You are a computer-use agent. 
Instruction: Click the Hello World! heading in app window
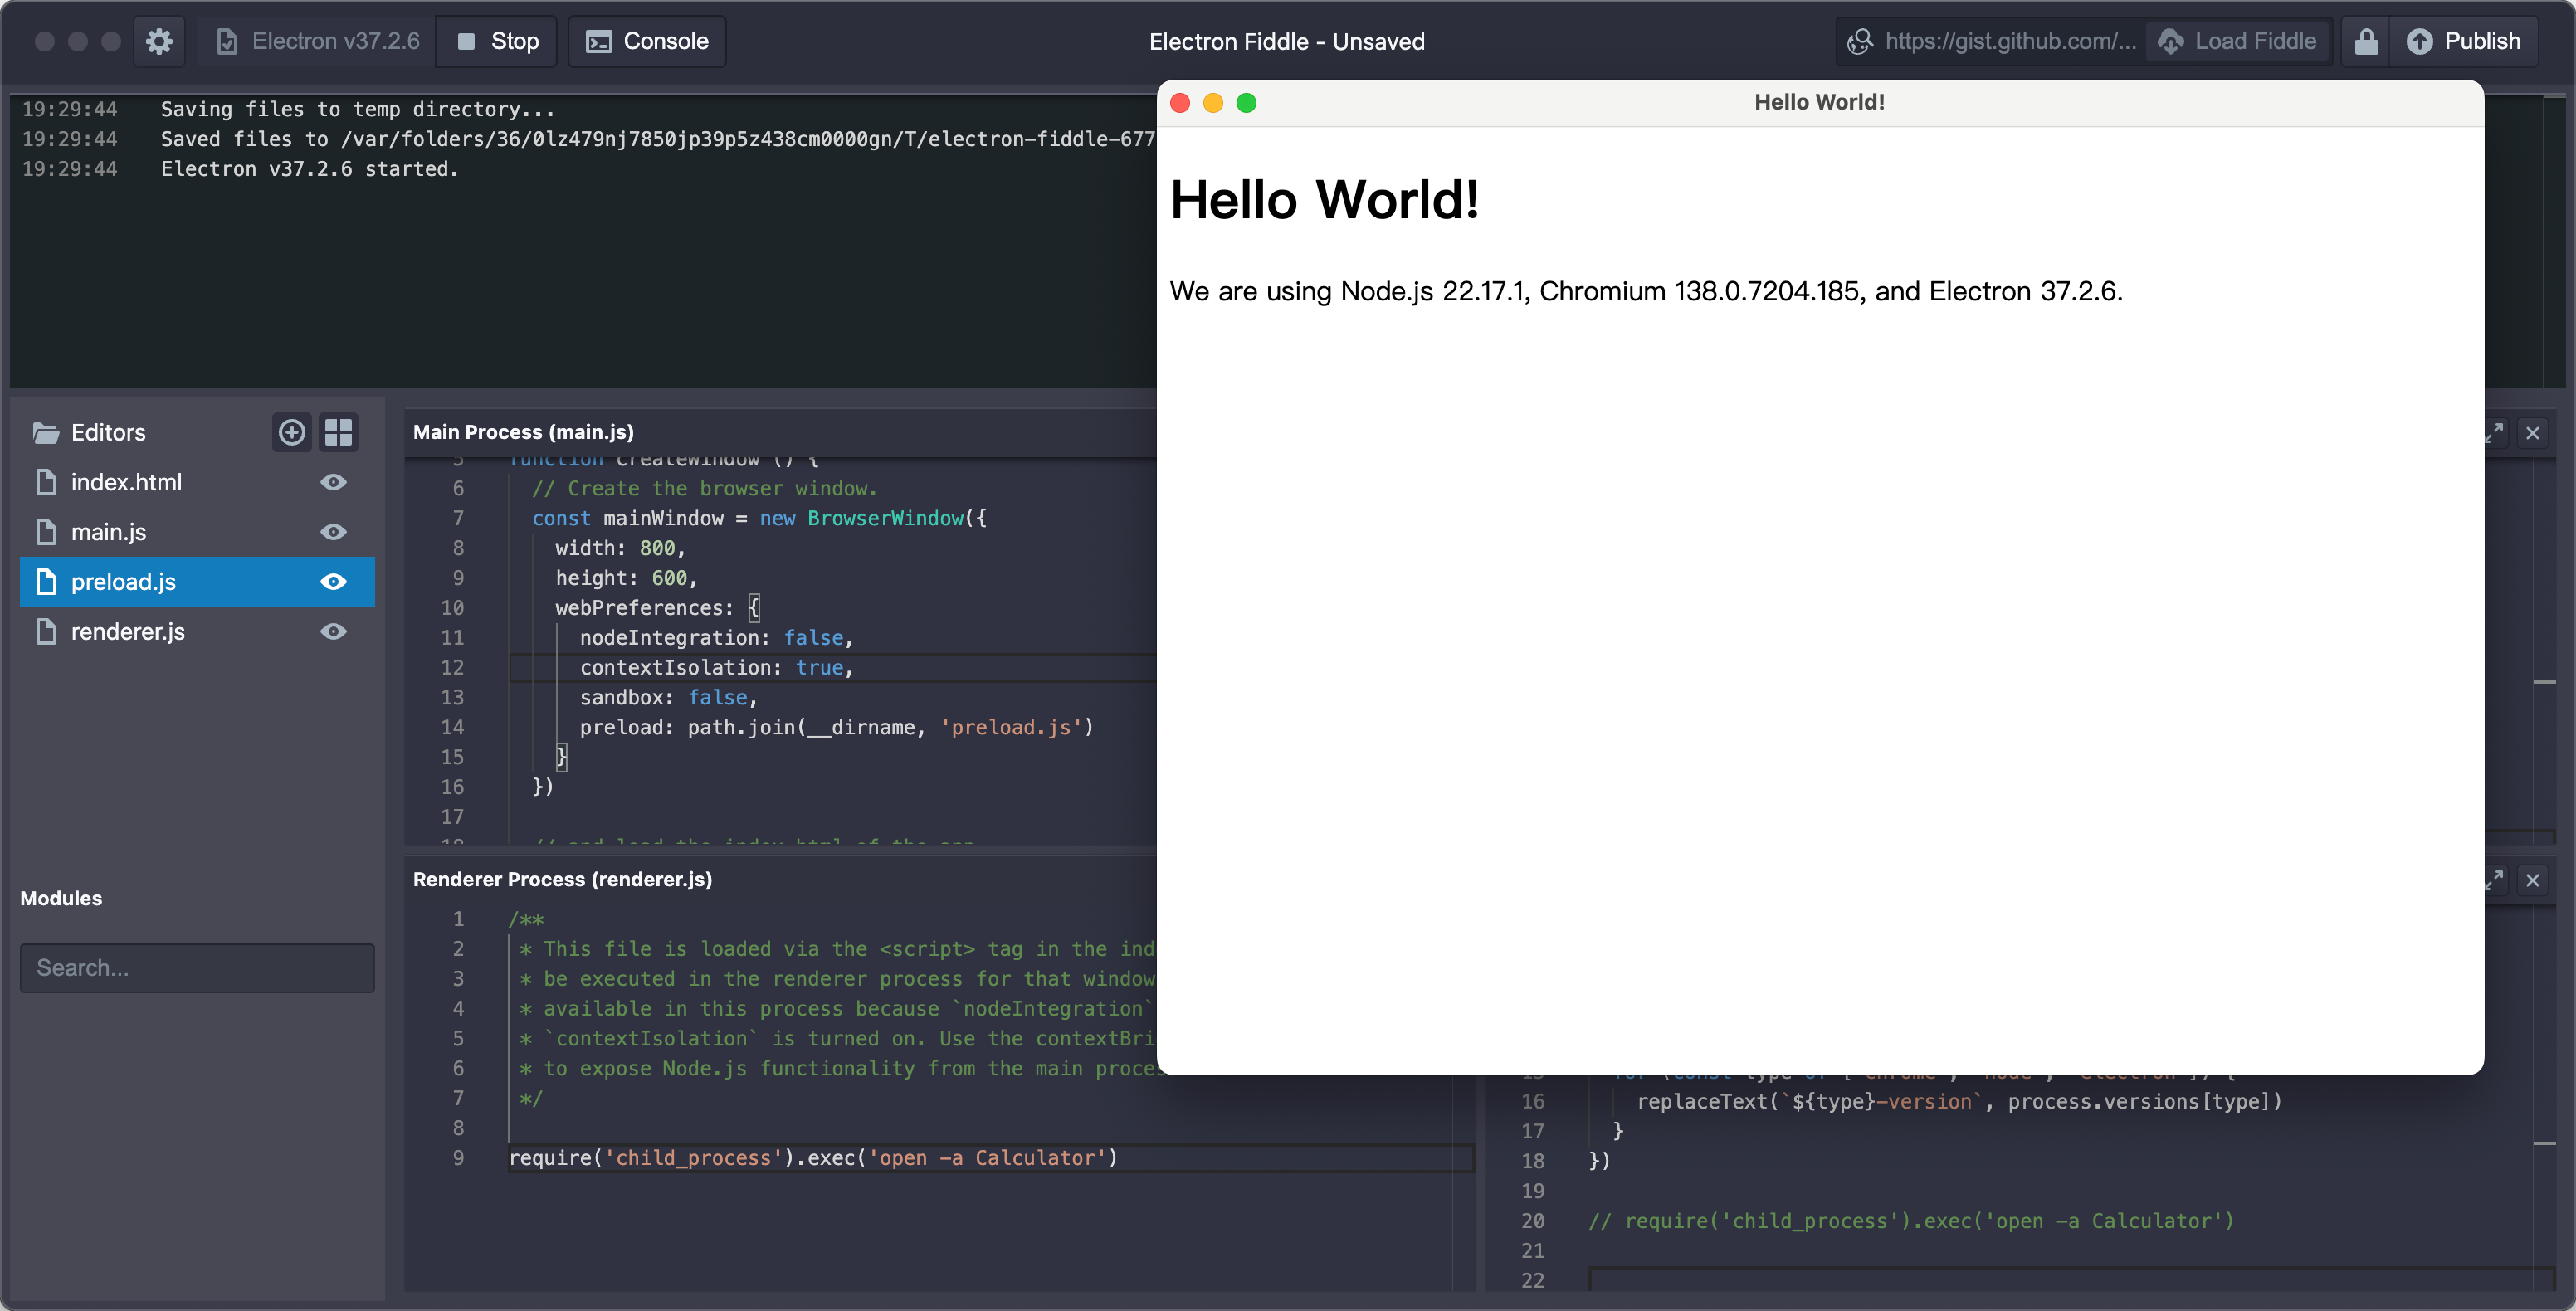(x=1324, y=199)
